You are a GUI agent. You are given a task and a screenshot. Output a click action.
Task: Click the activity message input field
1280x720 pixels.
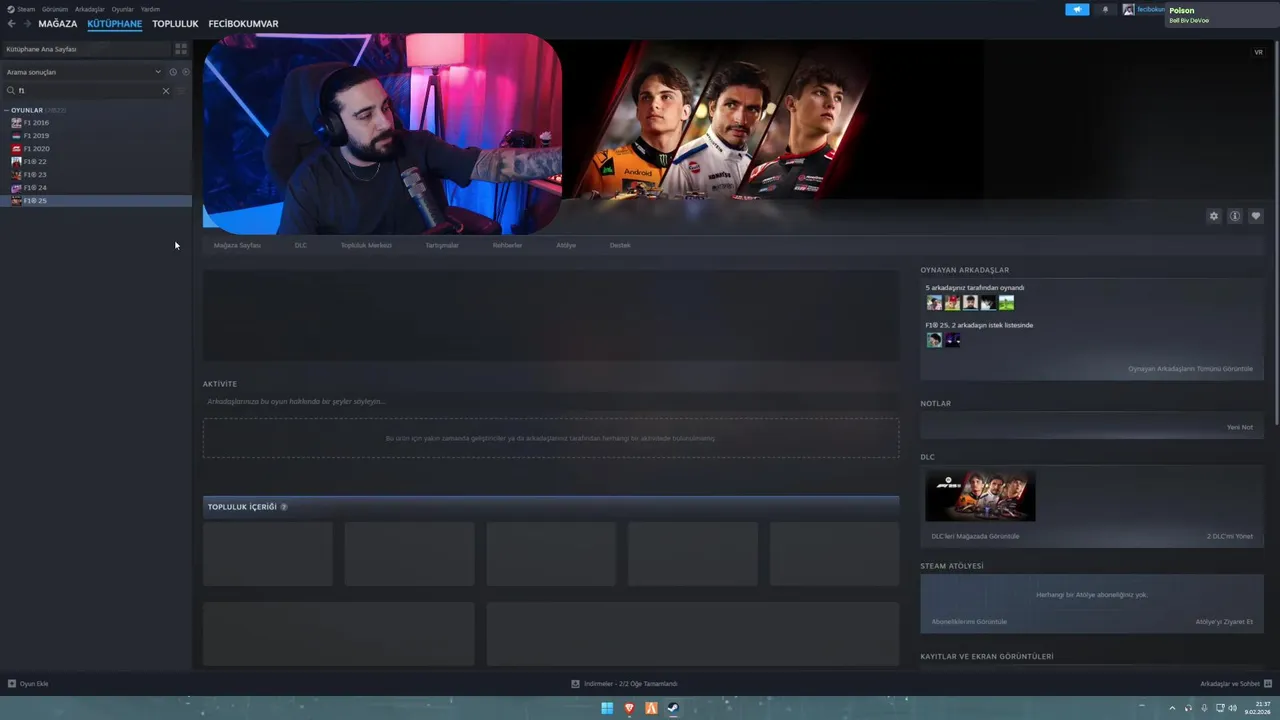pyautogui.click(x=551, y=401)
